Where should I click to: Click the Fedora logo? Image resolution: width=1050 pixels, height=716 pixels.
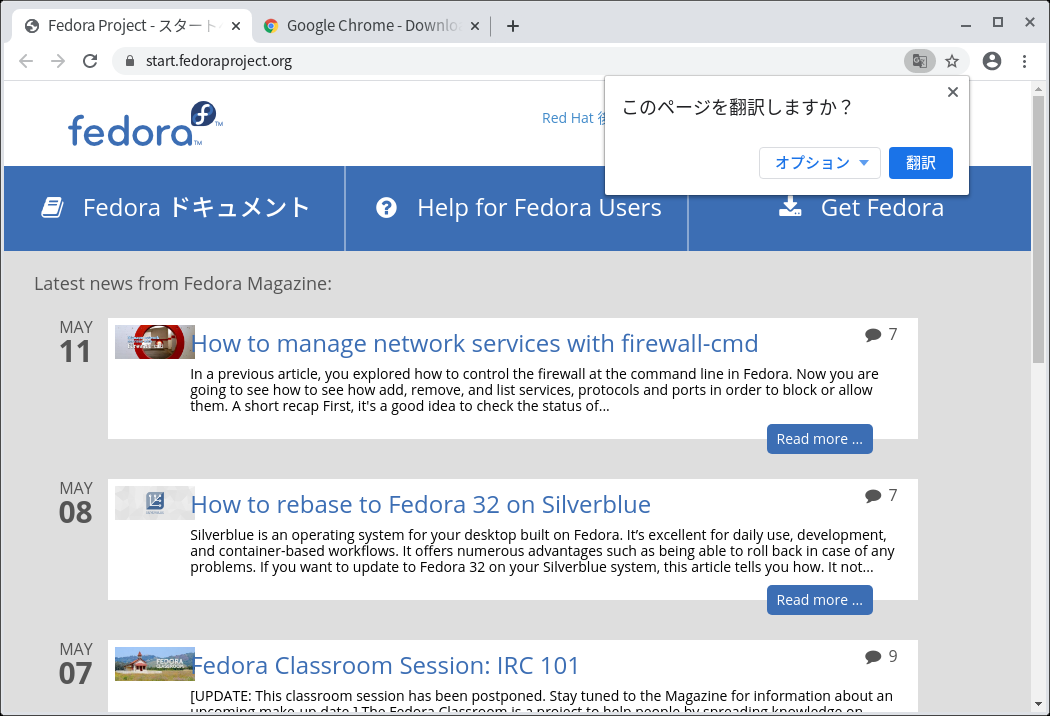(x=145, y=124)
